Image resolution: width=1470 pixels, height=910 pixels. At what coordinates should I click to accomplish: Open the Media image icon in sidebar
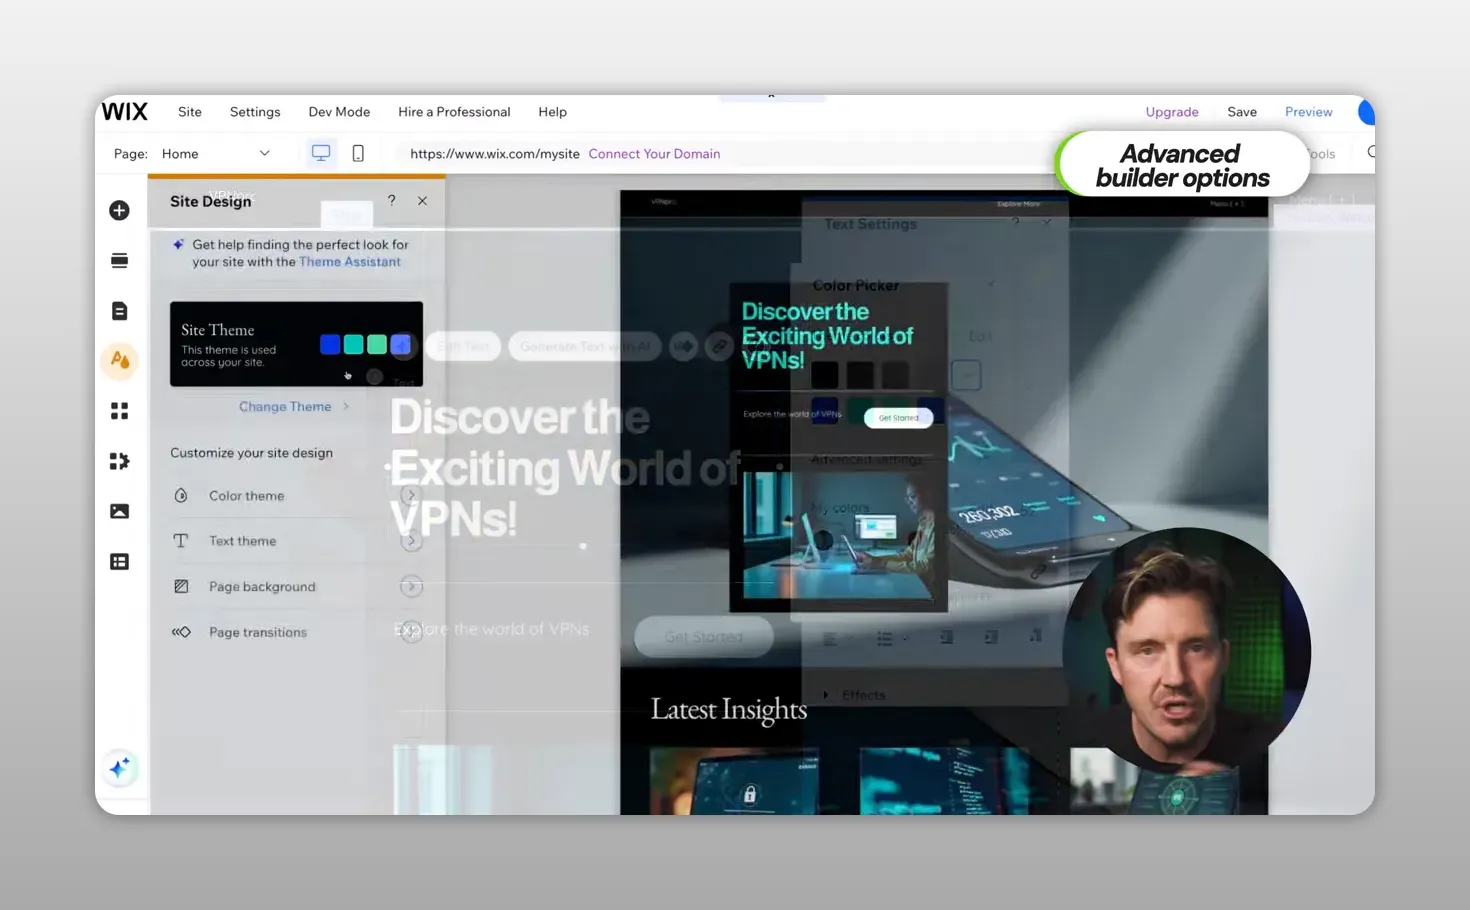[x=119, y=511]
